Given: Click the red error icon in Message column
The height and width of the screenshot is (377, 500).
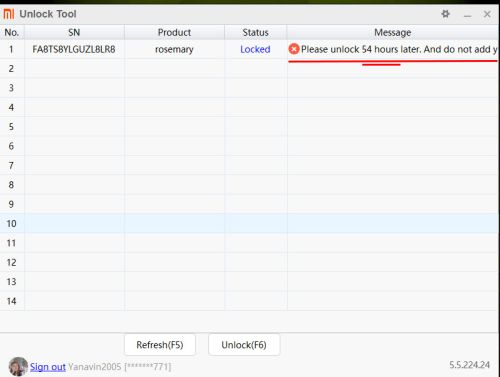Looking at the screenshot, I should point(294,49).
